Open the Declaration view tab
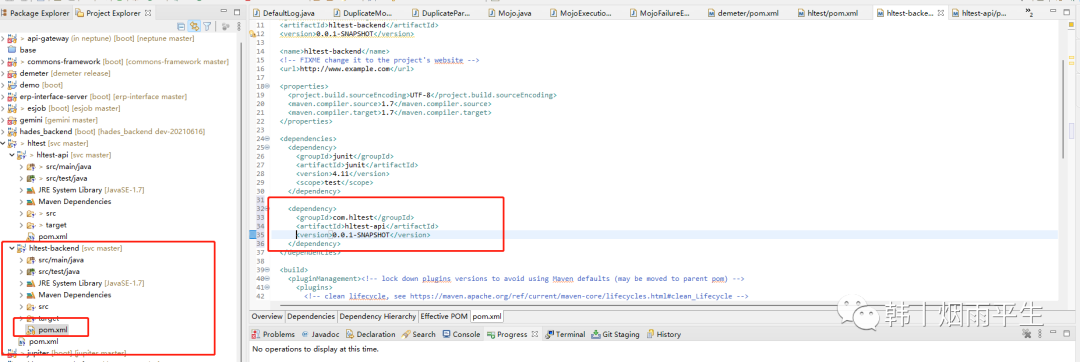Image resolution: width=1080 pixels, height=362 pixels. (x=371, y=334)
